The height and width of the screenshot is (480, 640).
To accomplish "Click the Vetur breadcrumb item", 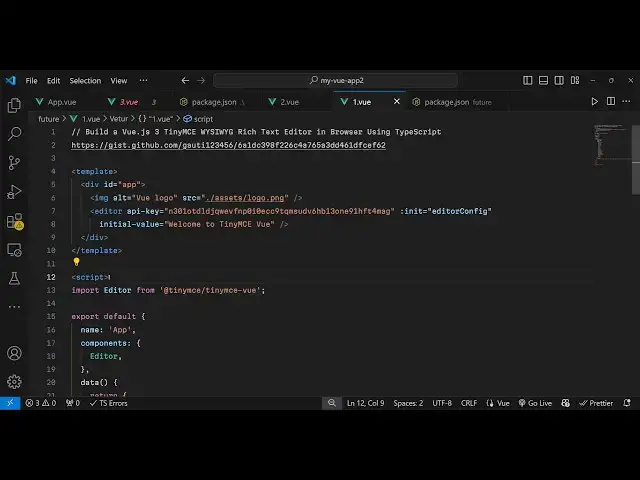I will [119, 119].
